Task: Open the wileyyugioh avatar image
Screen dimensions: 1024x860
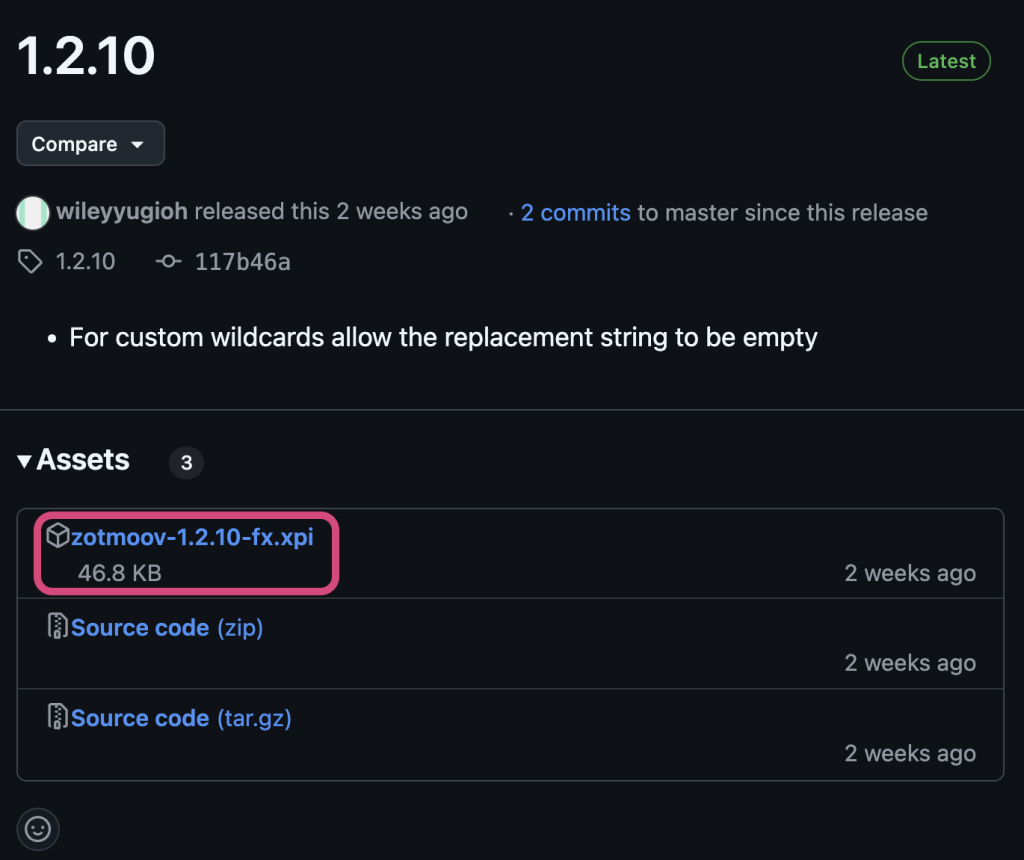Action: tap(32, 212)
